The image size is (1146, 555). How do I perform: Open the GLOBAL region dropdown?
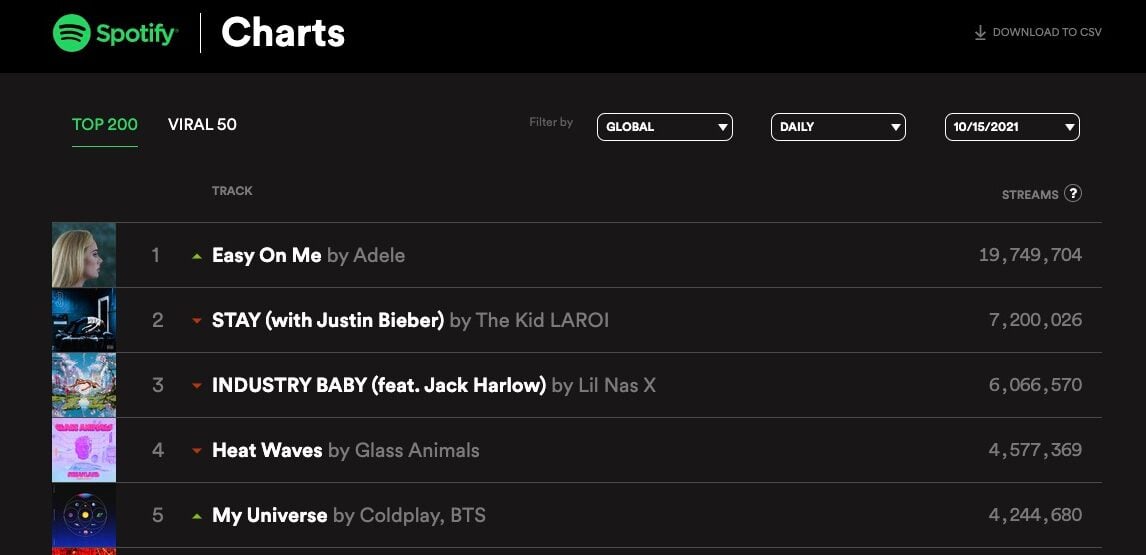pos(665,127)
